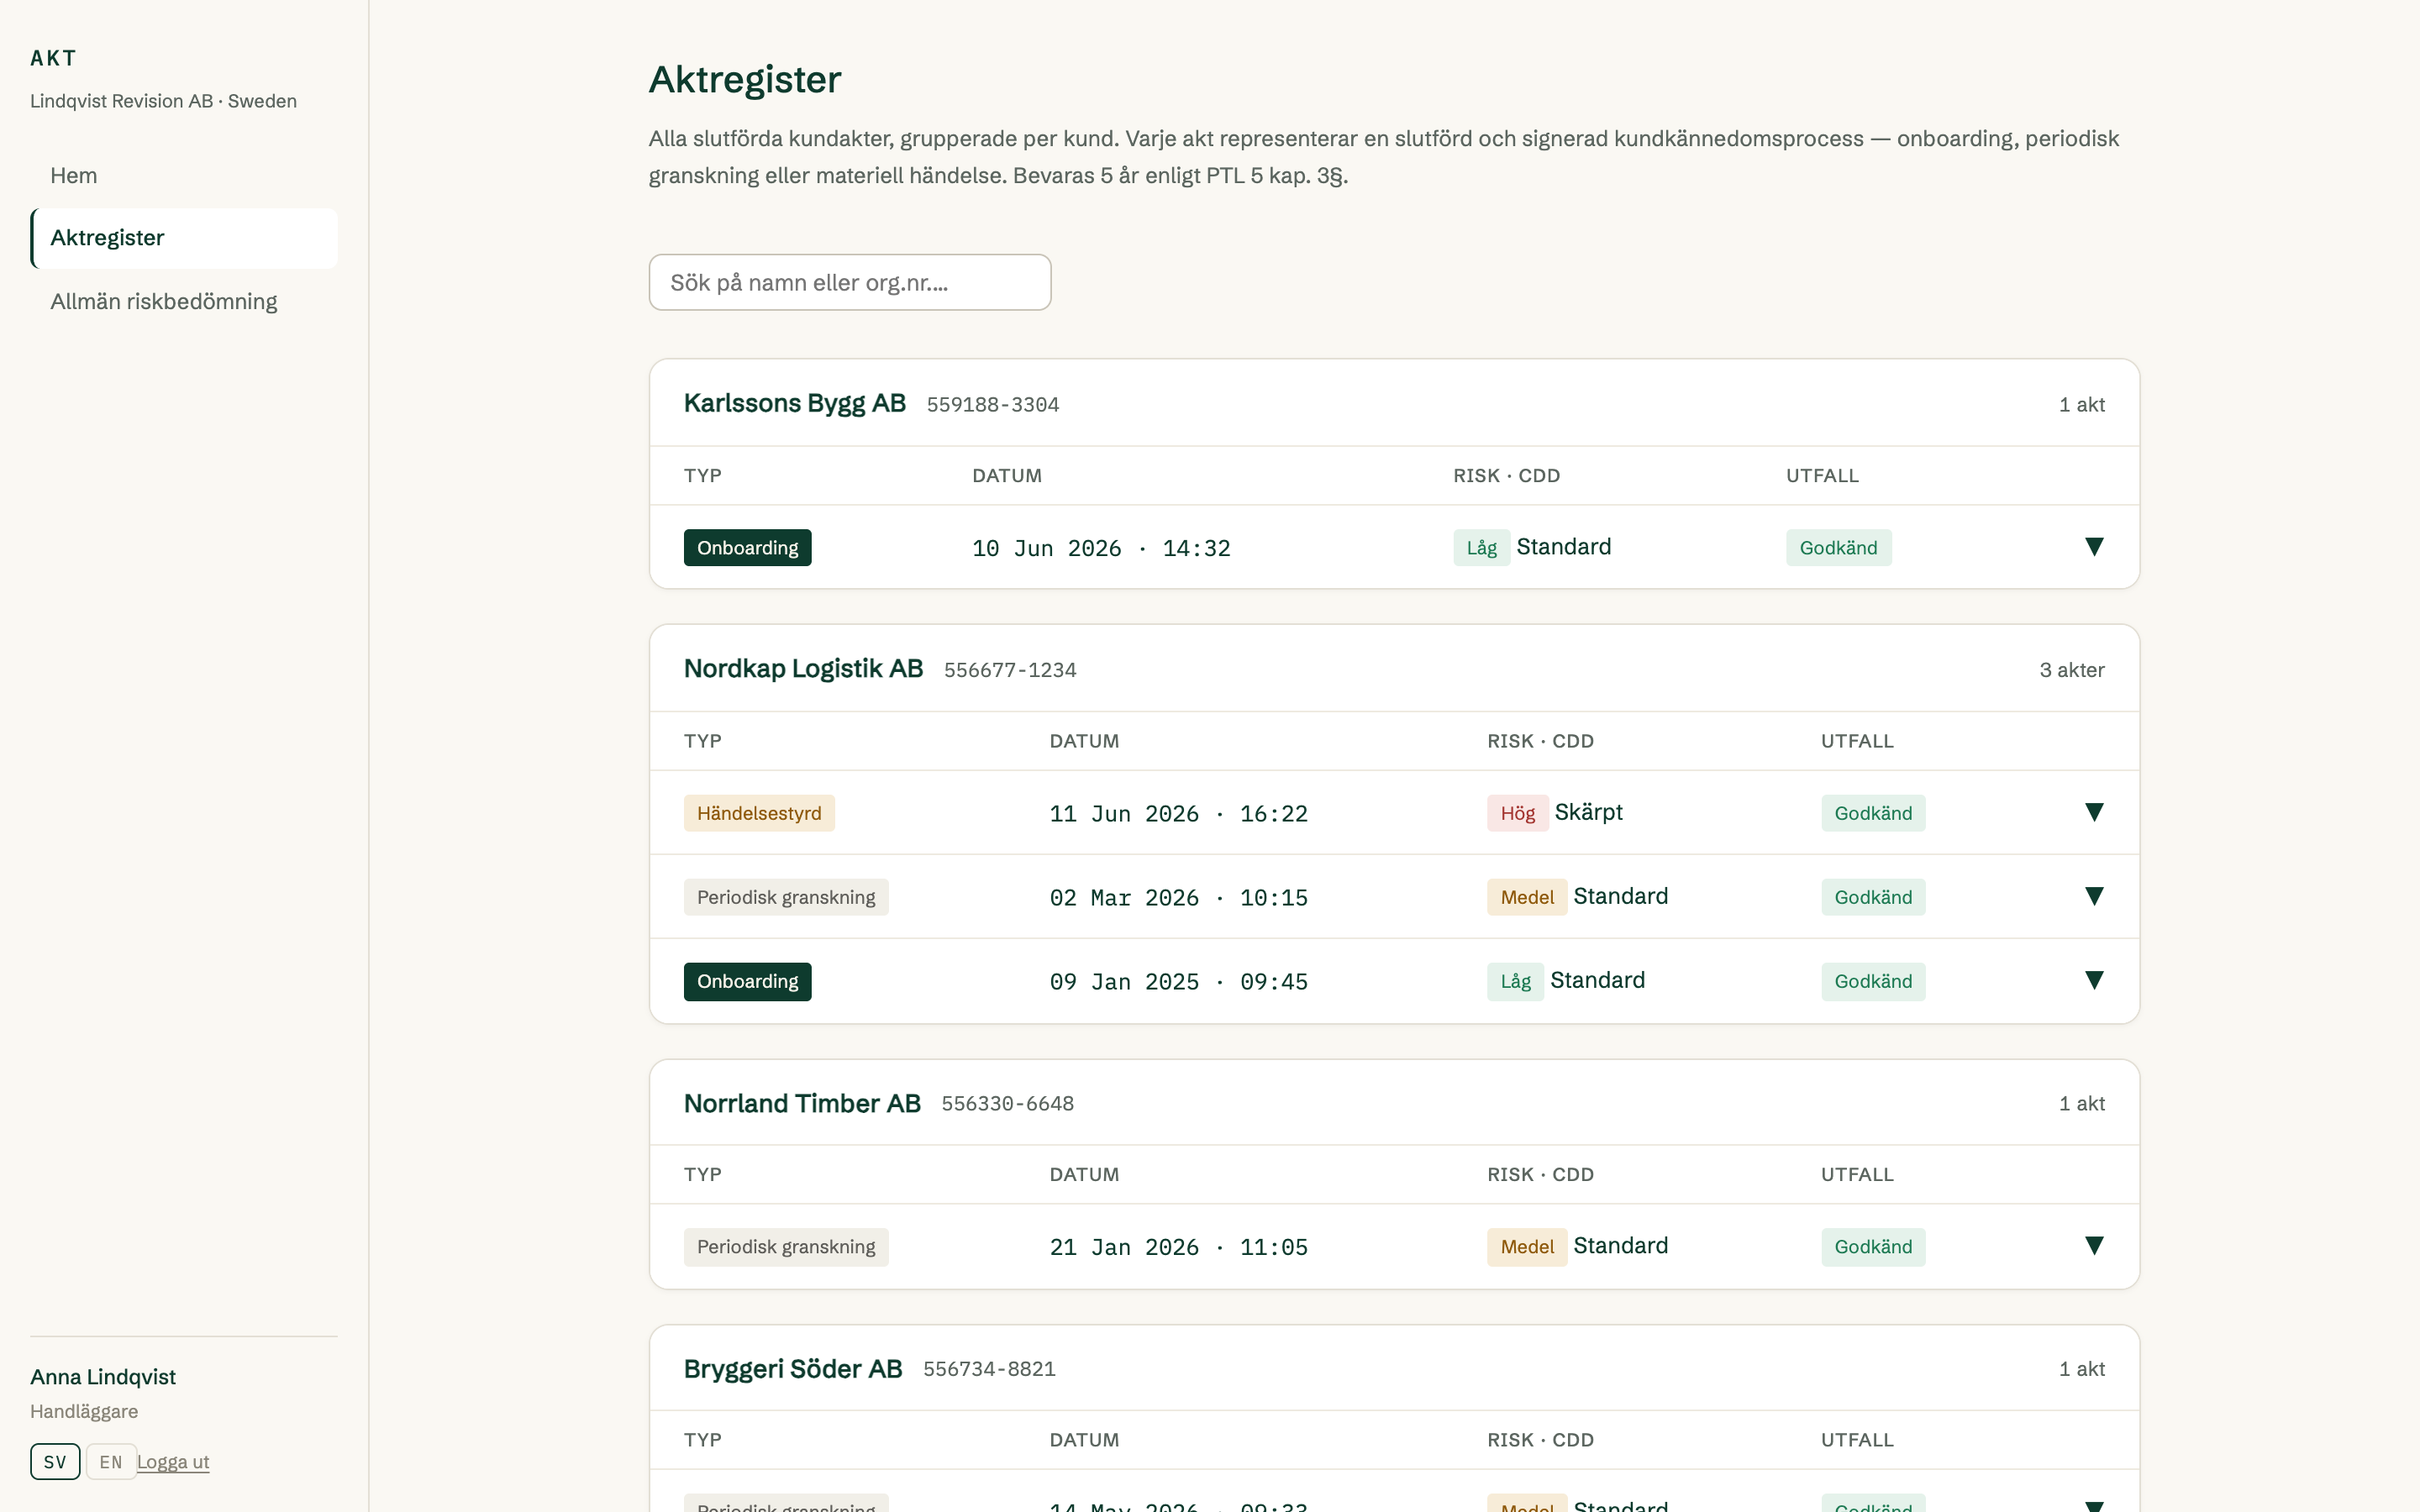Image resolution: width=2420 pixels, height=1512 pixels.
Task: Expand Norrland Timber row dated 21 Jan 2026
Action: tap(2094, 1245)
